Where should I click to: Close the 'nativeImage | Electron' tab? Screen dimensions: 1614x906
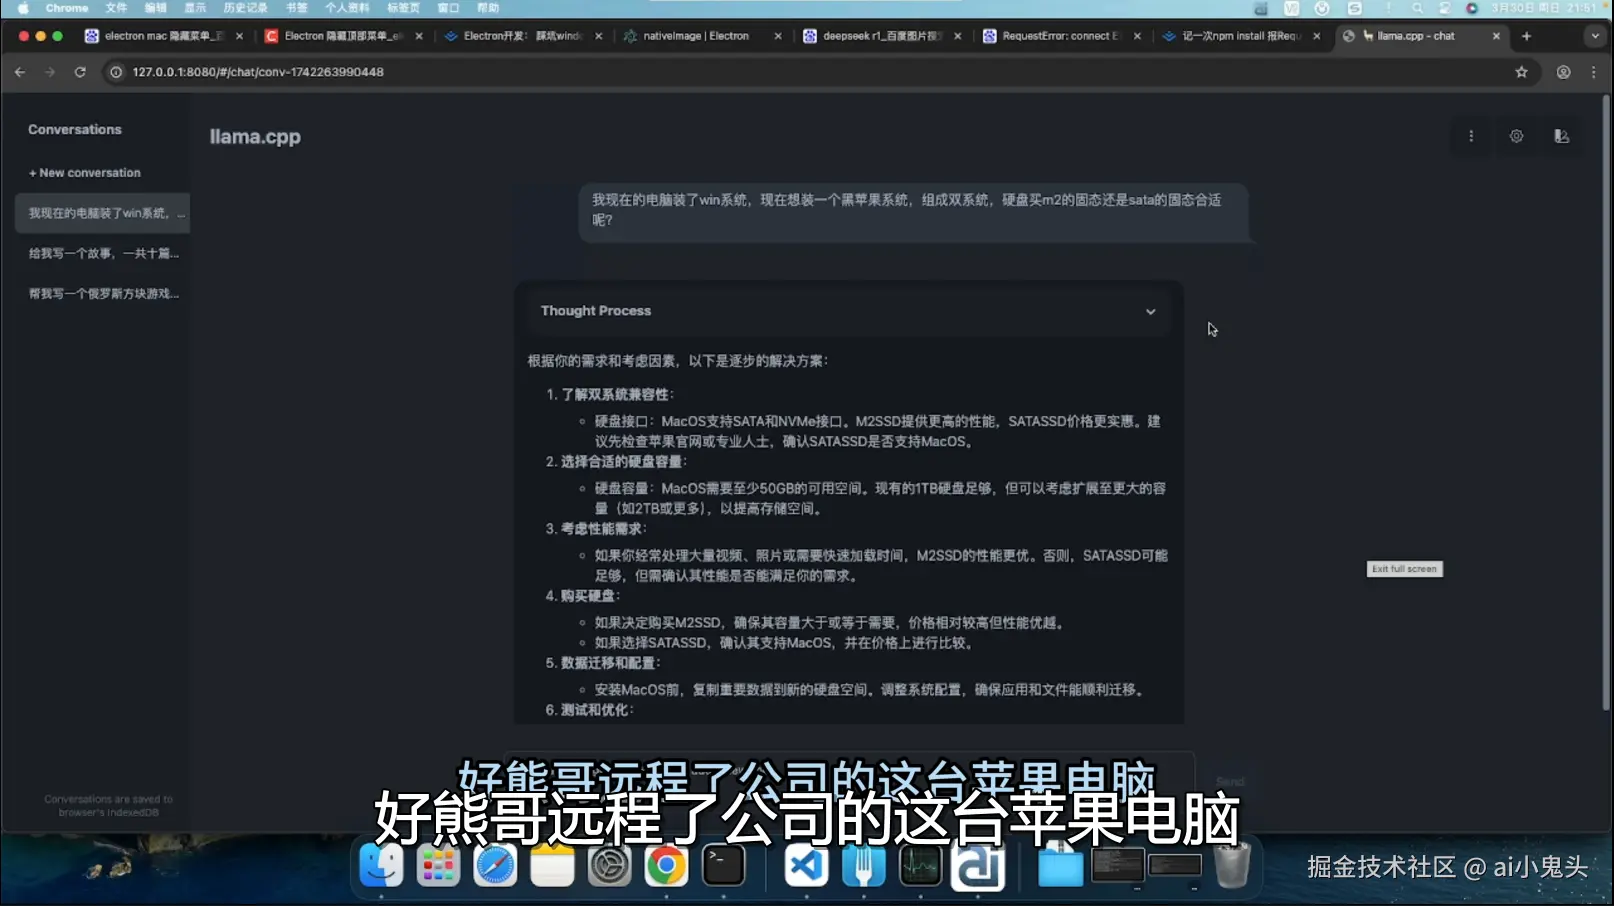778,36
